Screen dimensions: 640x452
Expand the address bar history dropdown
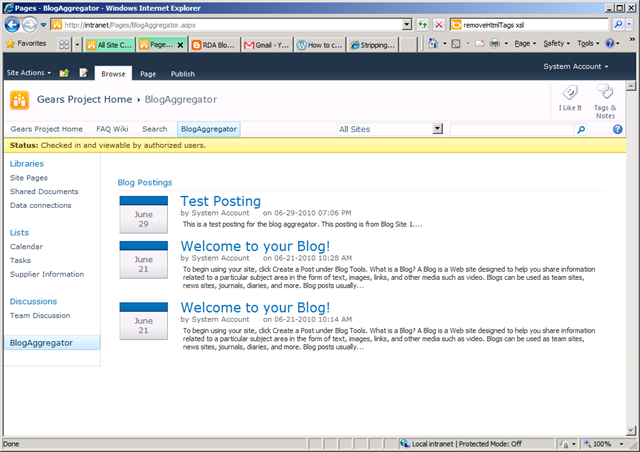coord(407,25)
